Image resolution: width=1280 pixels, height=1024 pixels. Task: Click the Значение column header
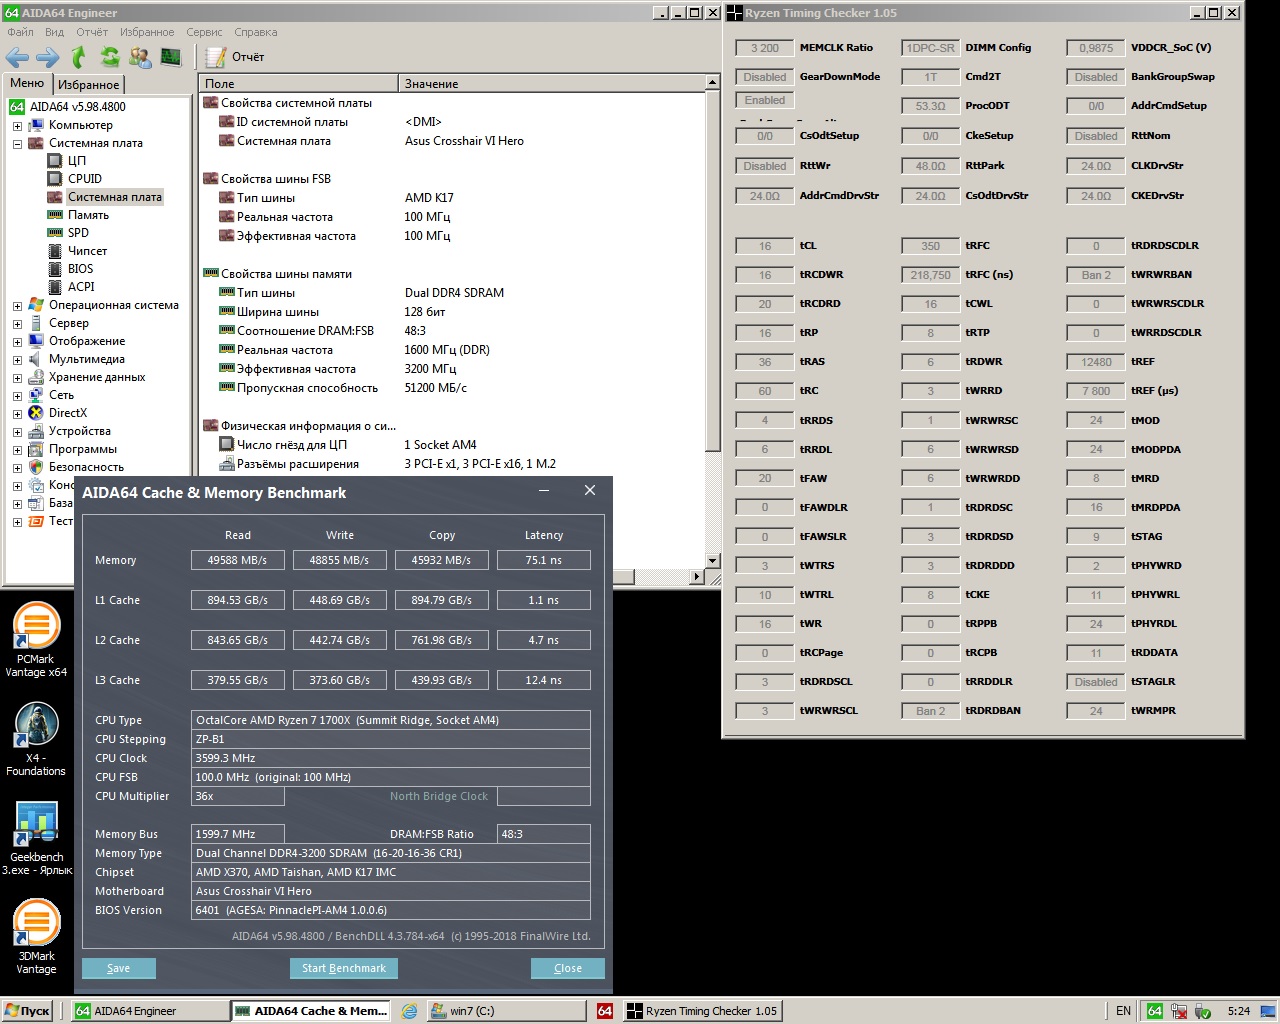point(552,84)
